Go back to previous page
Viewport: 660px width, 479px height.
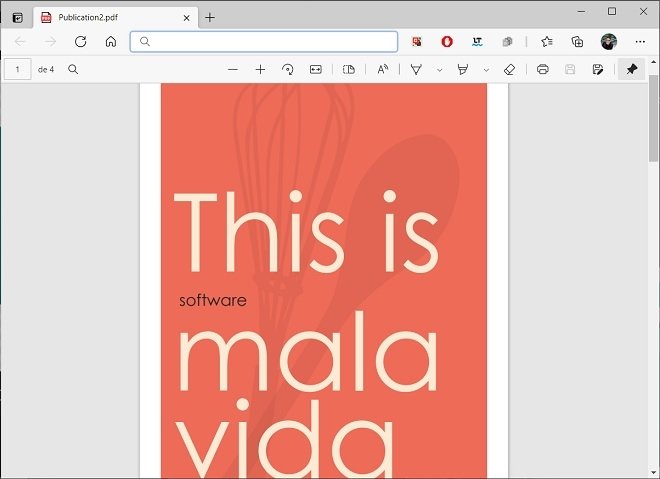(20, 42)
